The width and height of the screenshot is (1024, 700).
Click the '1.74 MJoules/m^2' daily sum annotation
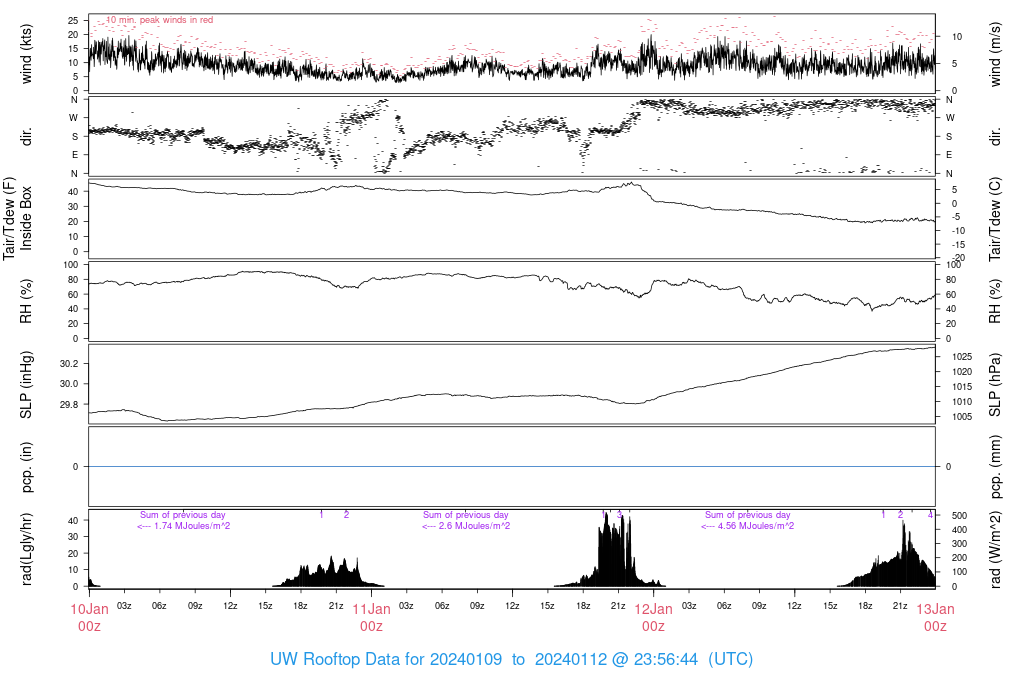pyautogui.click(x=184, y=526)
